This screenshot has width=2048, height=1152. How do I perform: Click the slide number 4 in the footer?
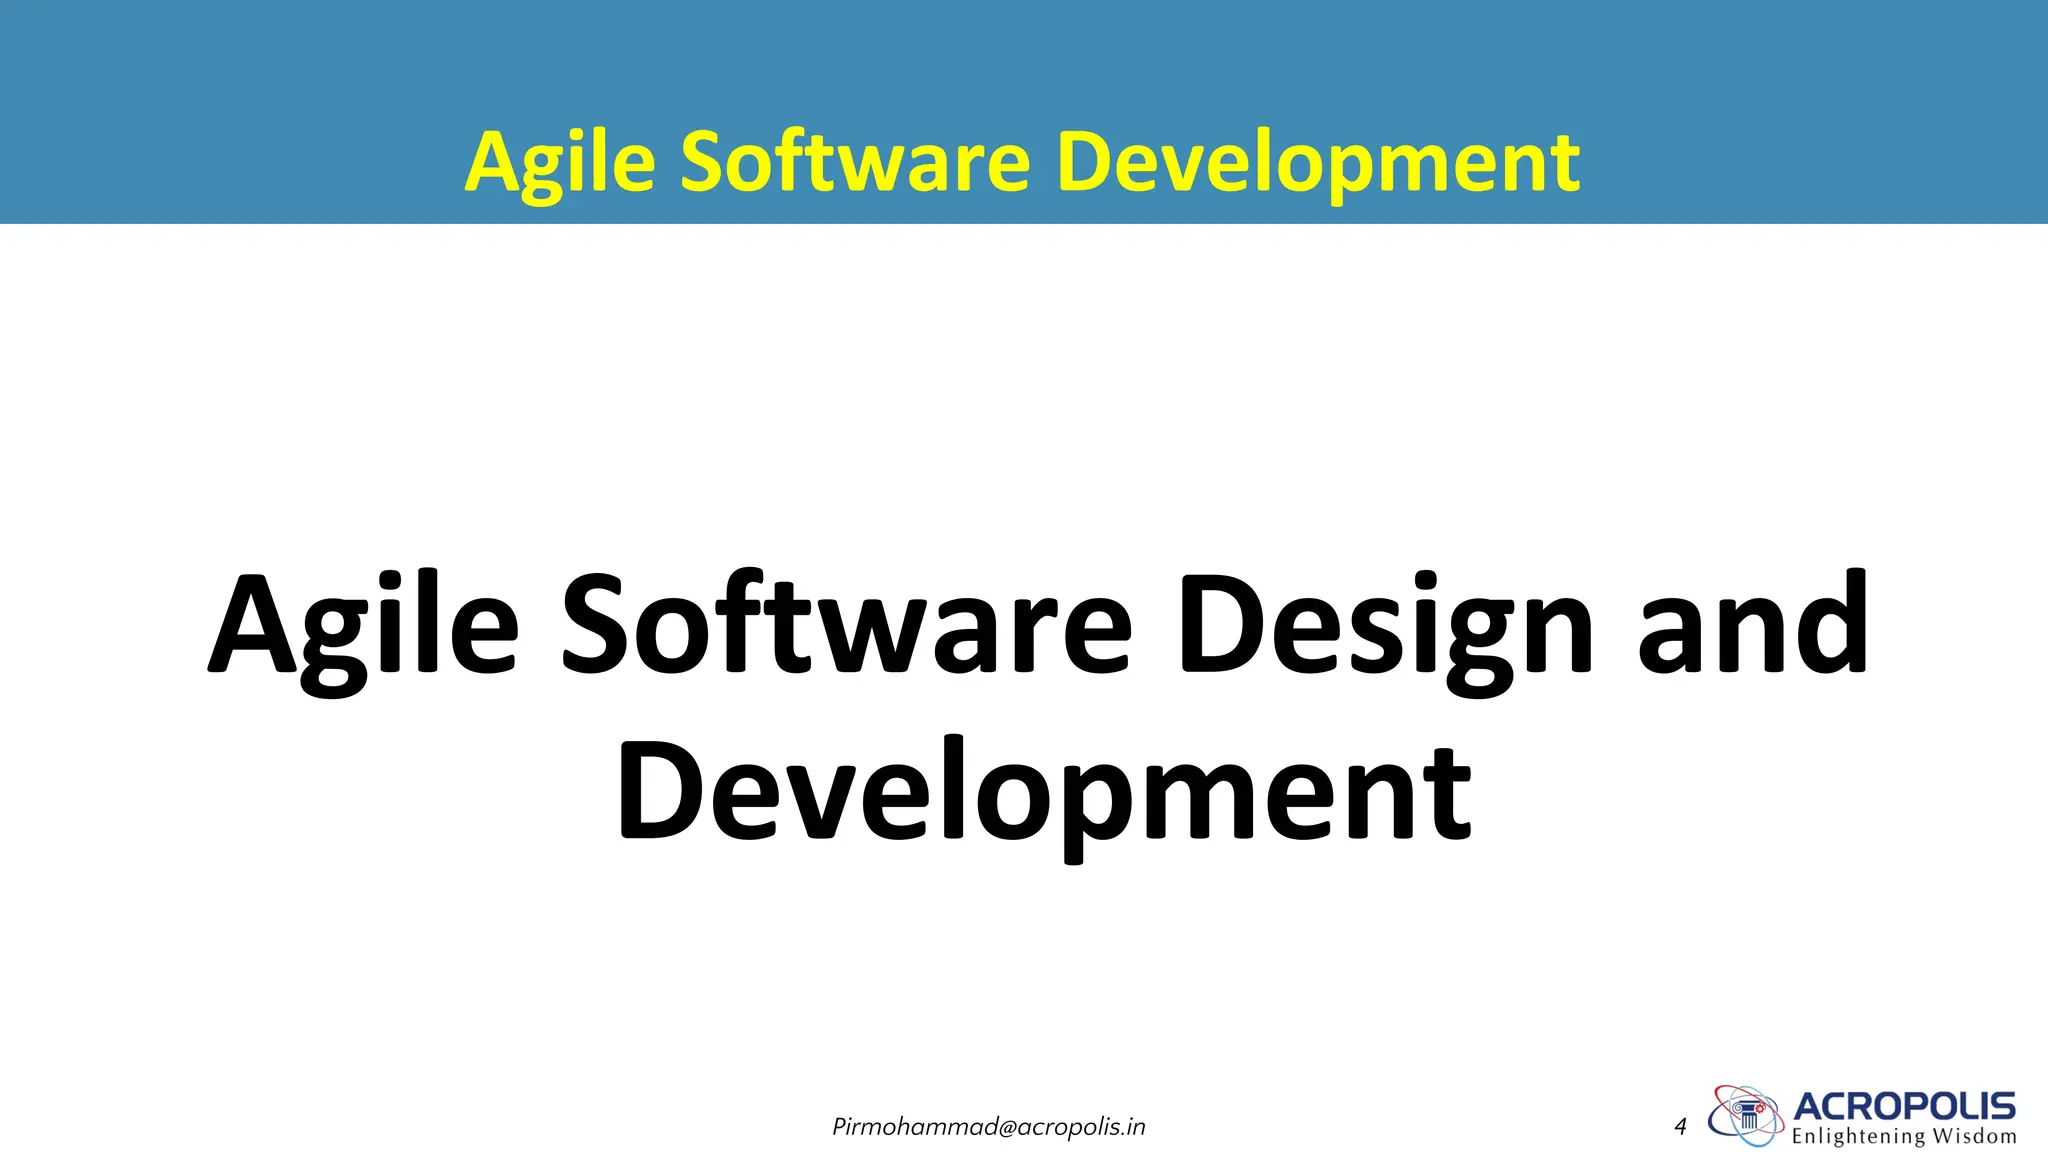(x=1680, y=1127)
